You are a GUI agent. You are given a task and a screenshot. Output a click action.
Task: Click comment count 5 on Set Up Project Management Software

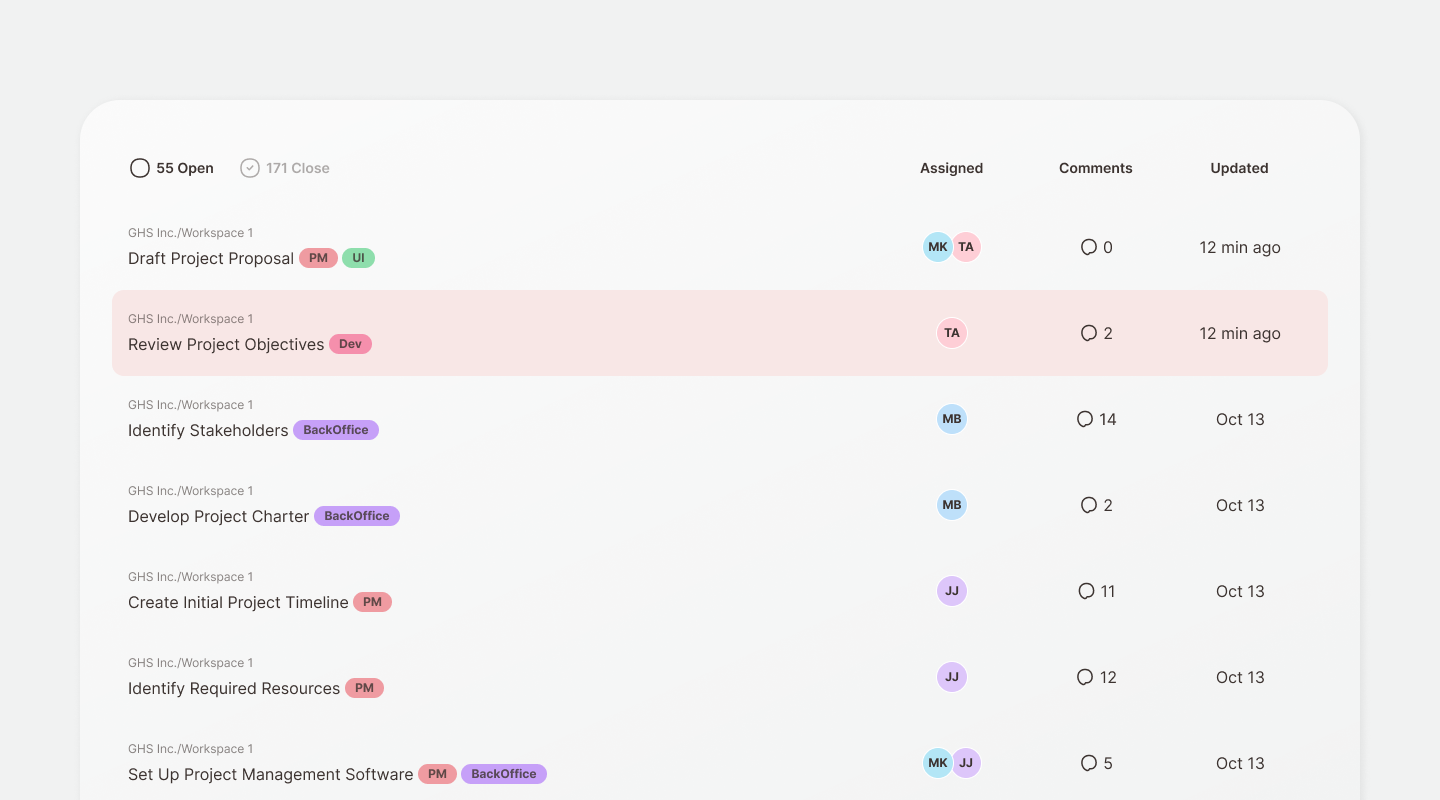[1108, 763]
